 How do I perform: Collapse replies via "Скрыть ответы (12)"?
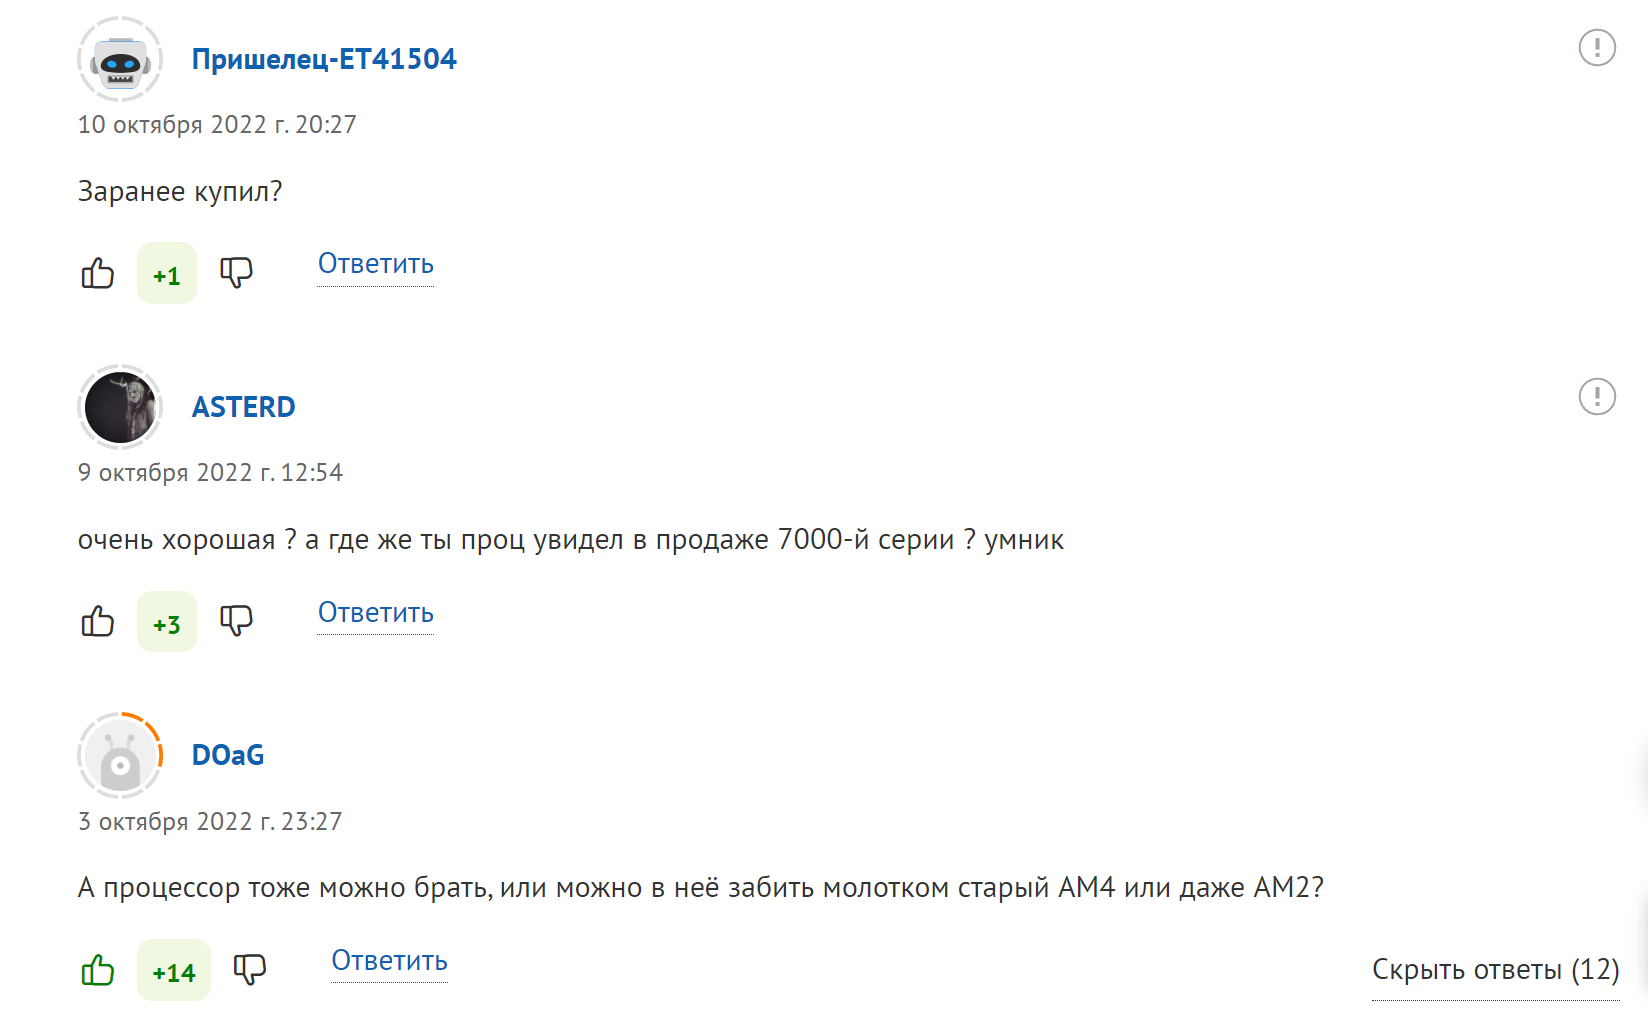pos(1495,970)
